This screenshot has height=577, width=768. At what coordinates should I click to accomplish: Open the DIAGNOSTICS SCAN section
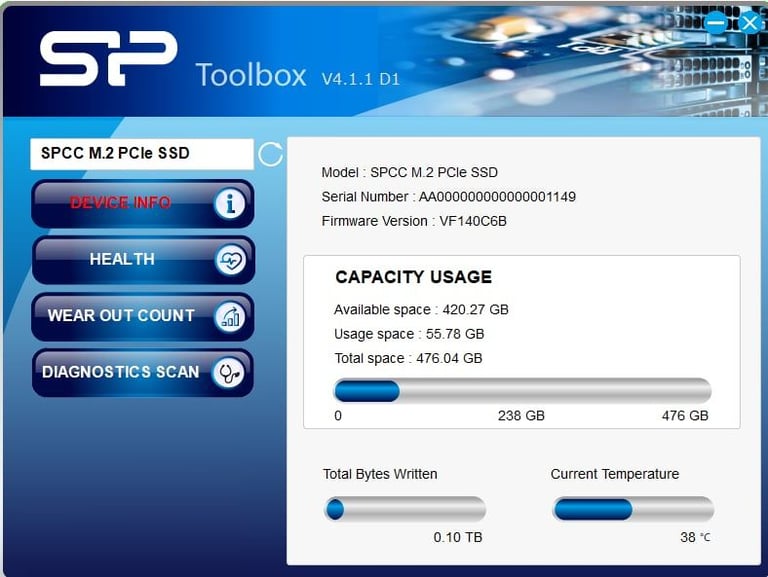pyautogui.click(x=143, y=373)
